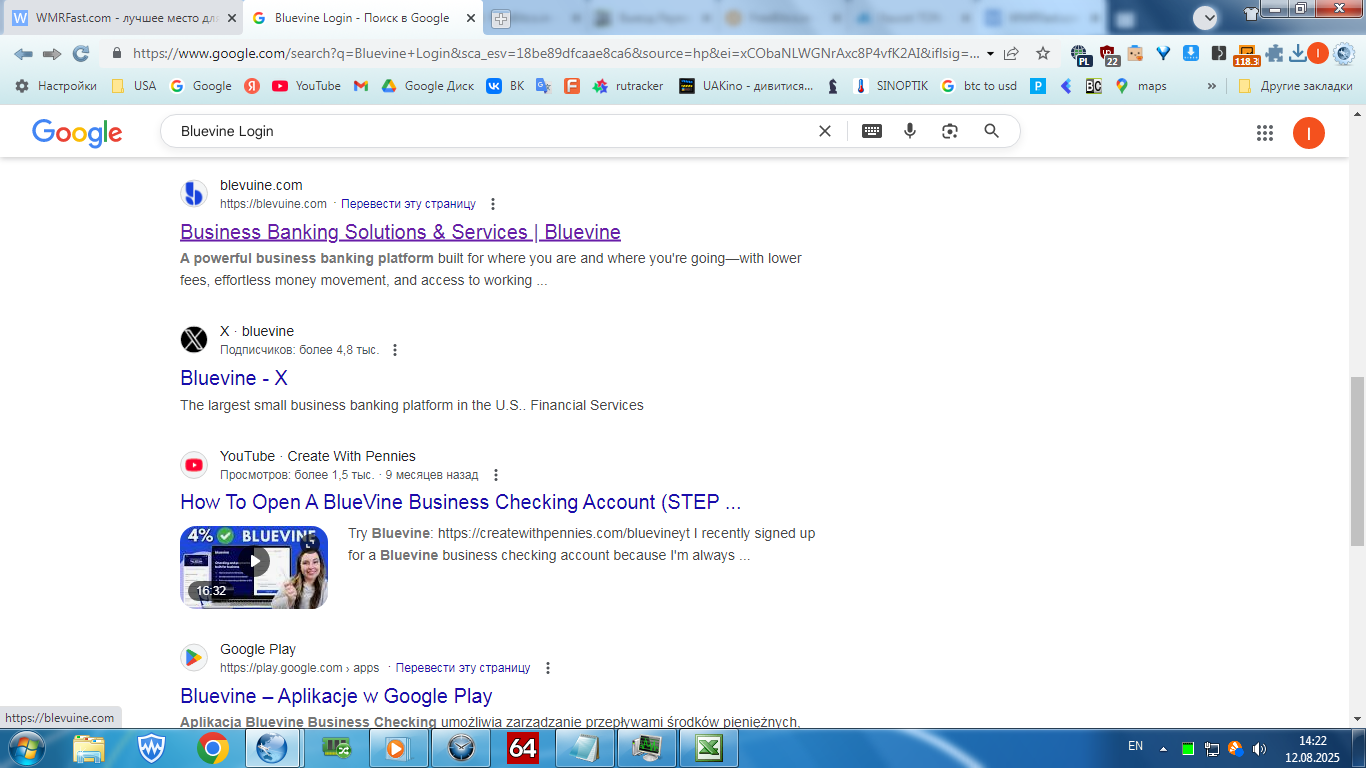Open the Google apps grid
The width and height of the screenshot is (1366, 768).
click(x=1265, y=133)
